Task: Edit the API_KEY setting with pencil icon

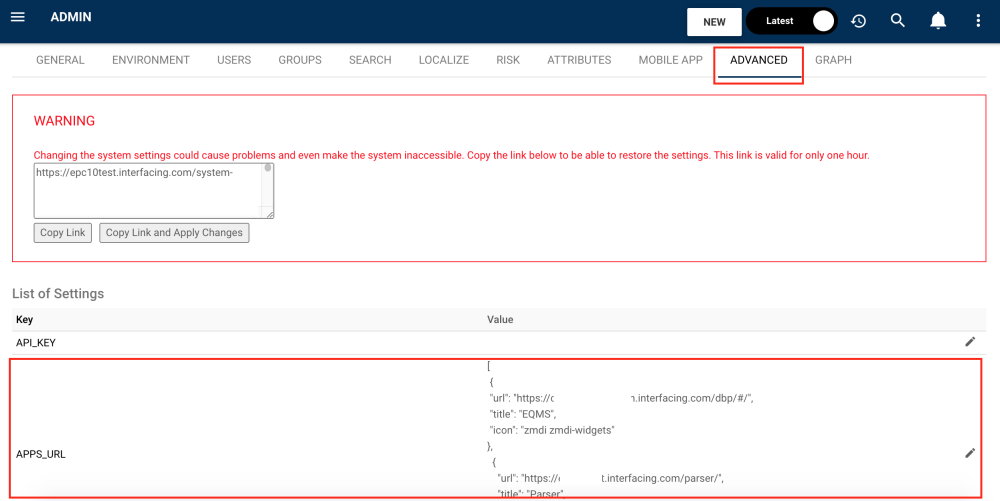Action: coord(970,342)
